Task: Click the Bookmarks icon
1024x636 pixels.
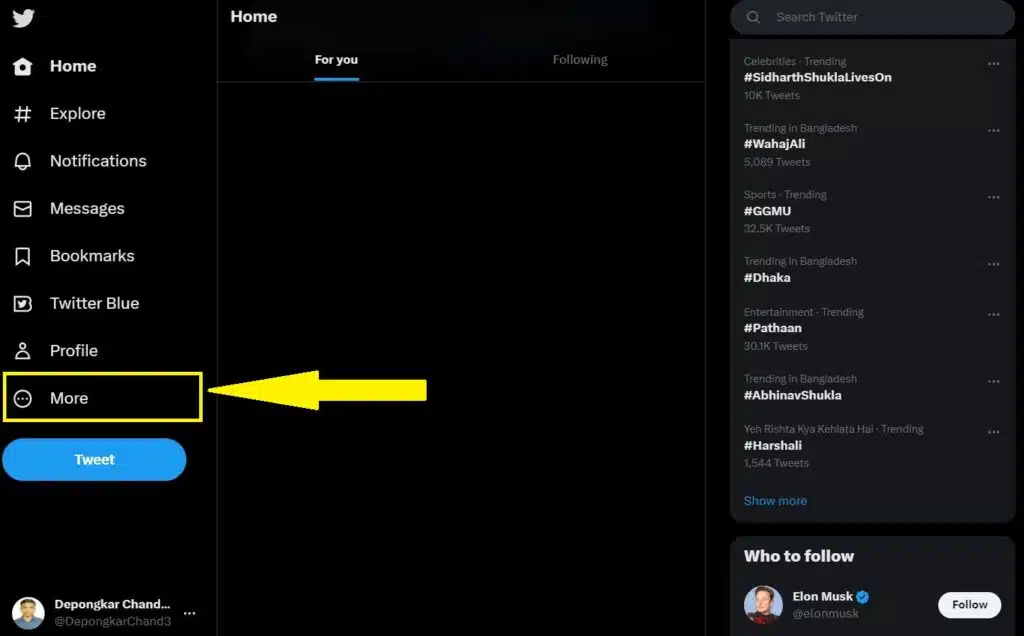Action: tap(23, 256)
